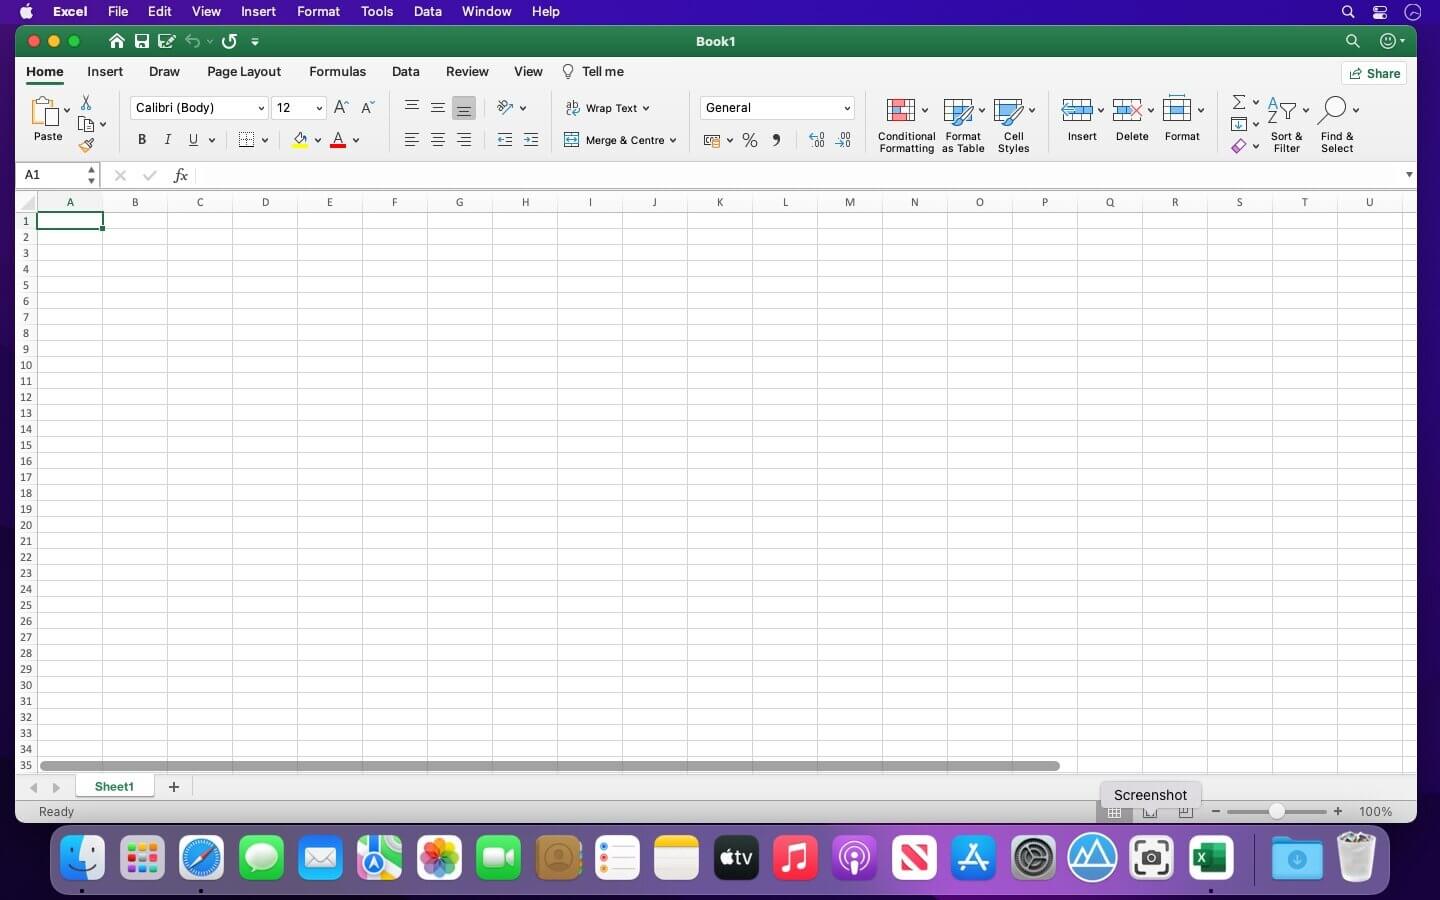This screenshot has height=900, width=1440.
Task: Apply the percent number style
Action: (x=750, y=140)
